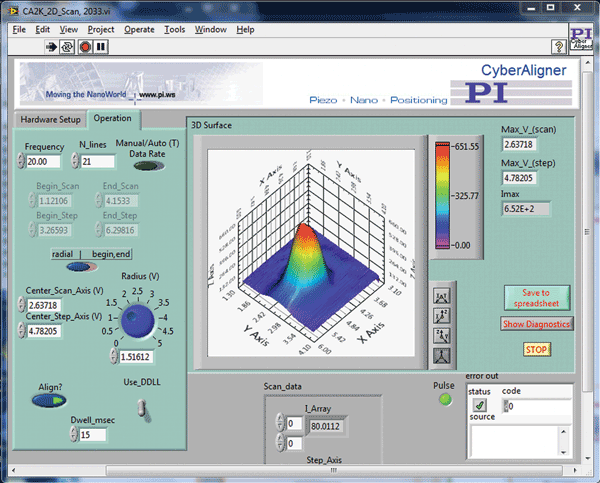Click the horizontal scrollbar thumb
This screenshot has height=483, width=600.
point(334,470)
